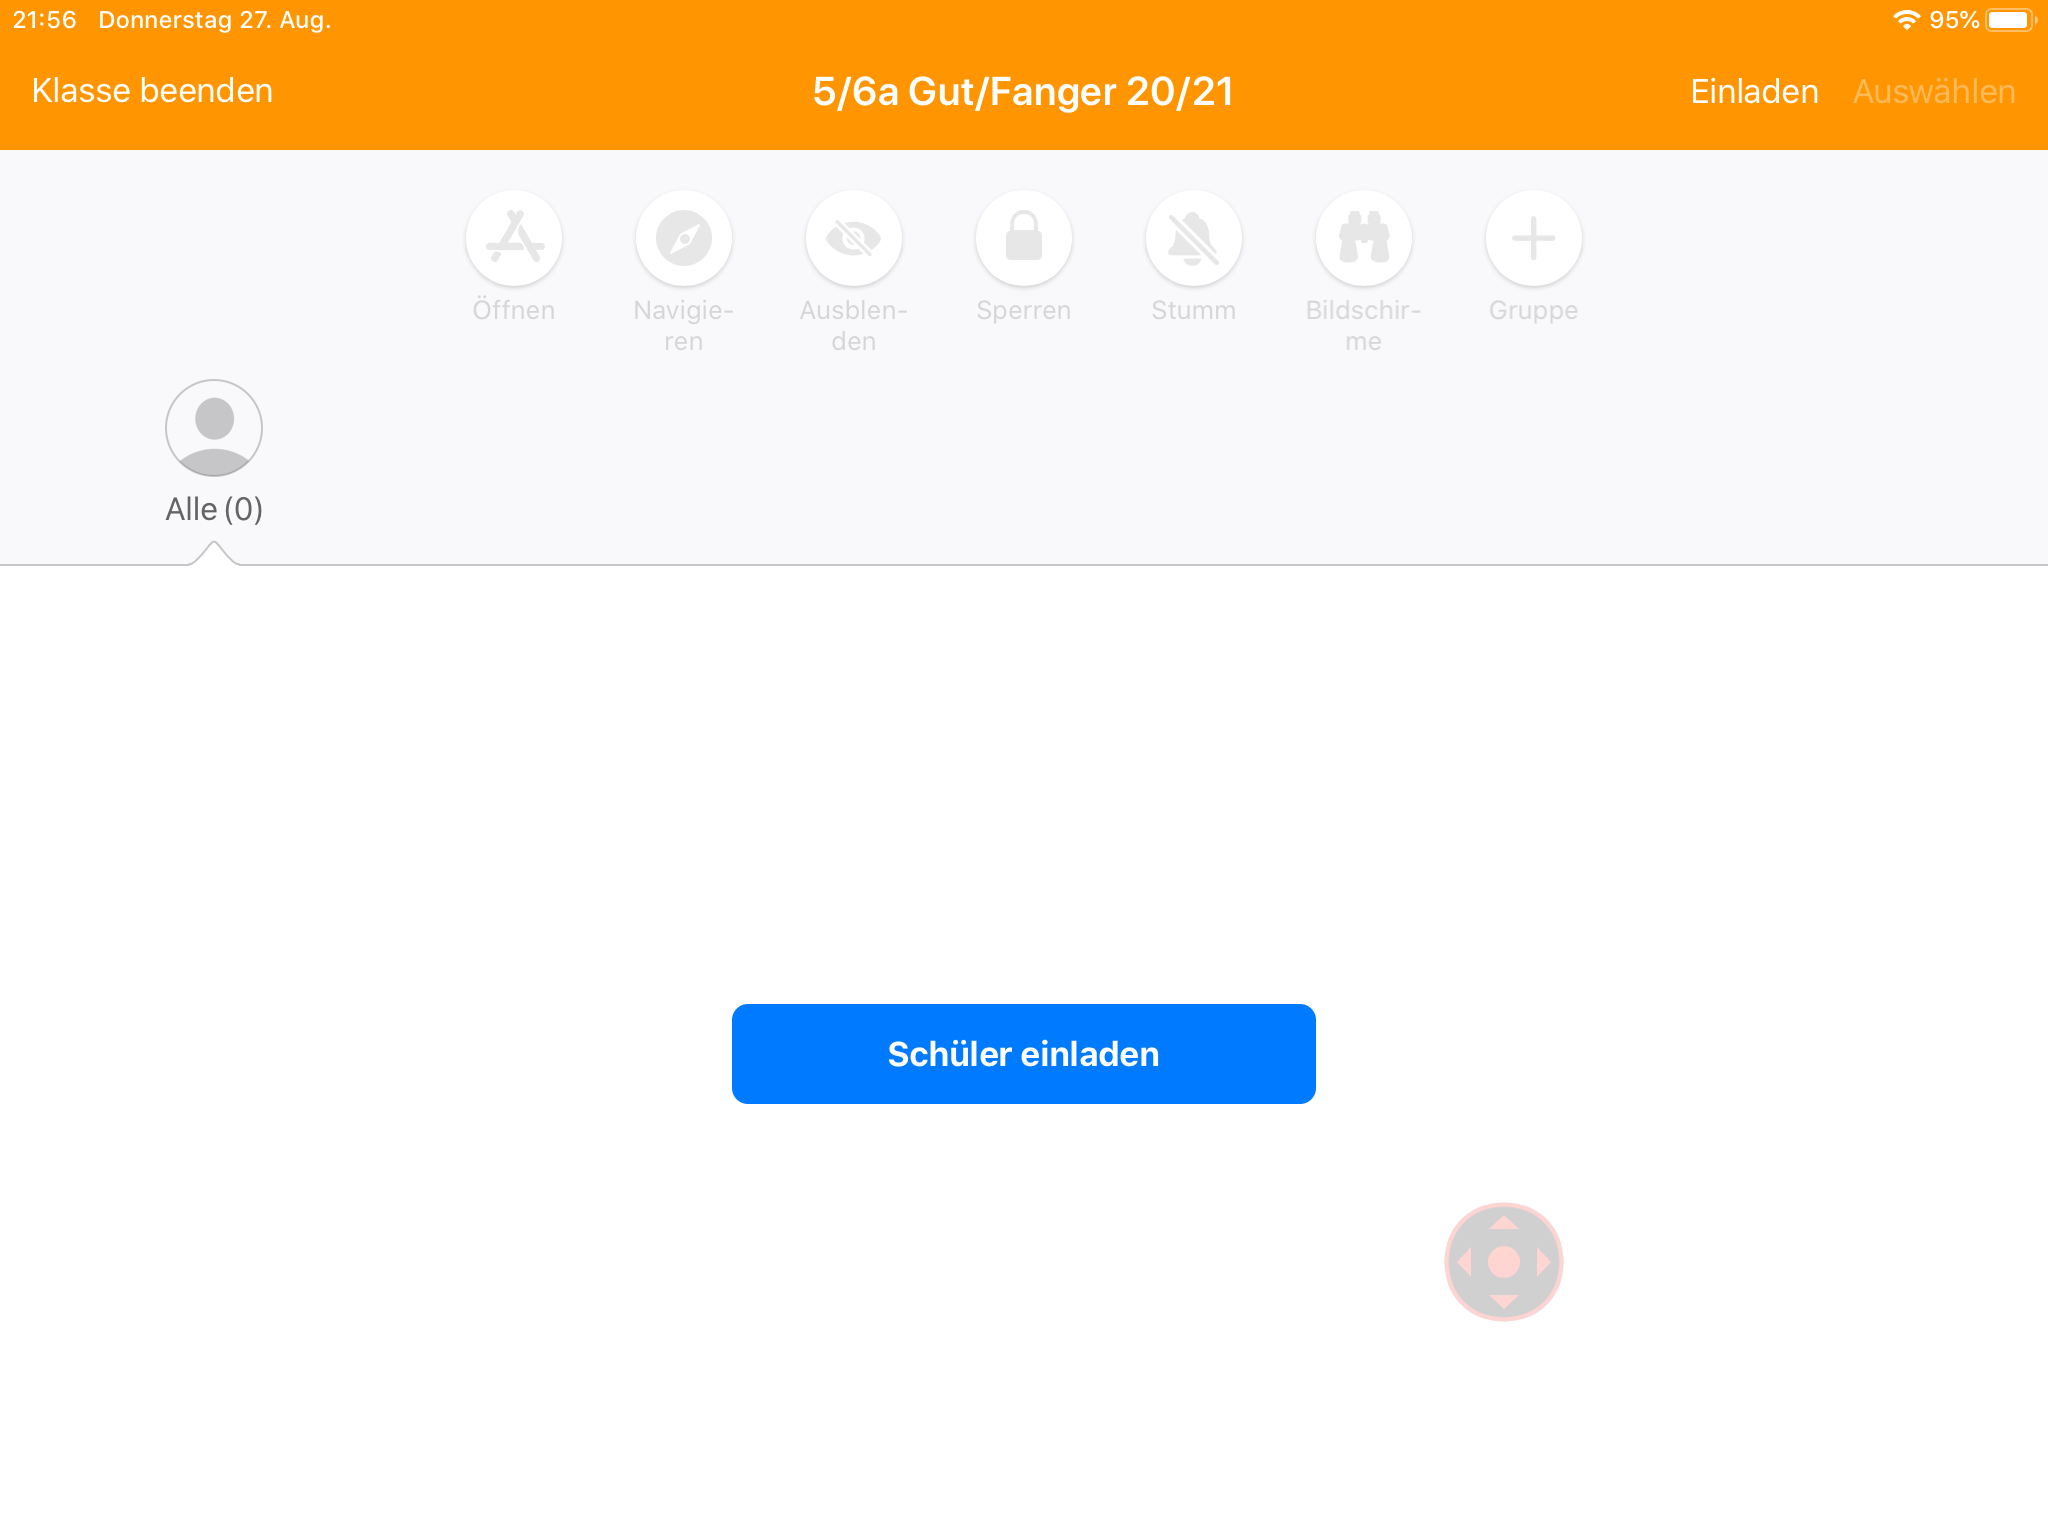Tap the AssistiveTouch joystick center dot
Image resolution: width=2048 pixels, height=1536 pixels.
(1504, 1262)
